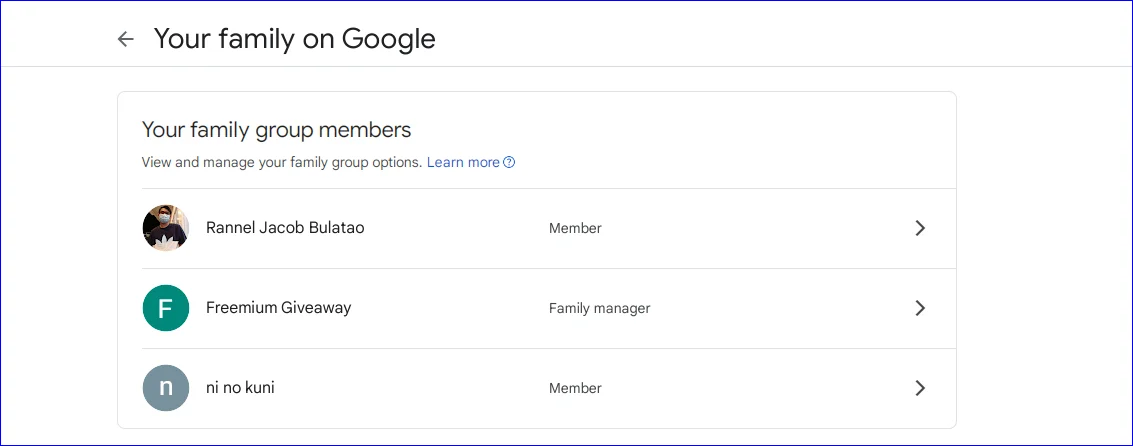Click the help question mark icon
The height and width of the screenshot is (446, 1133).
509,162
